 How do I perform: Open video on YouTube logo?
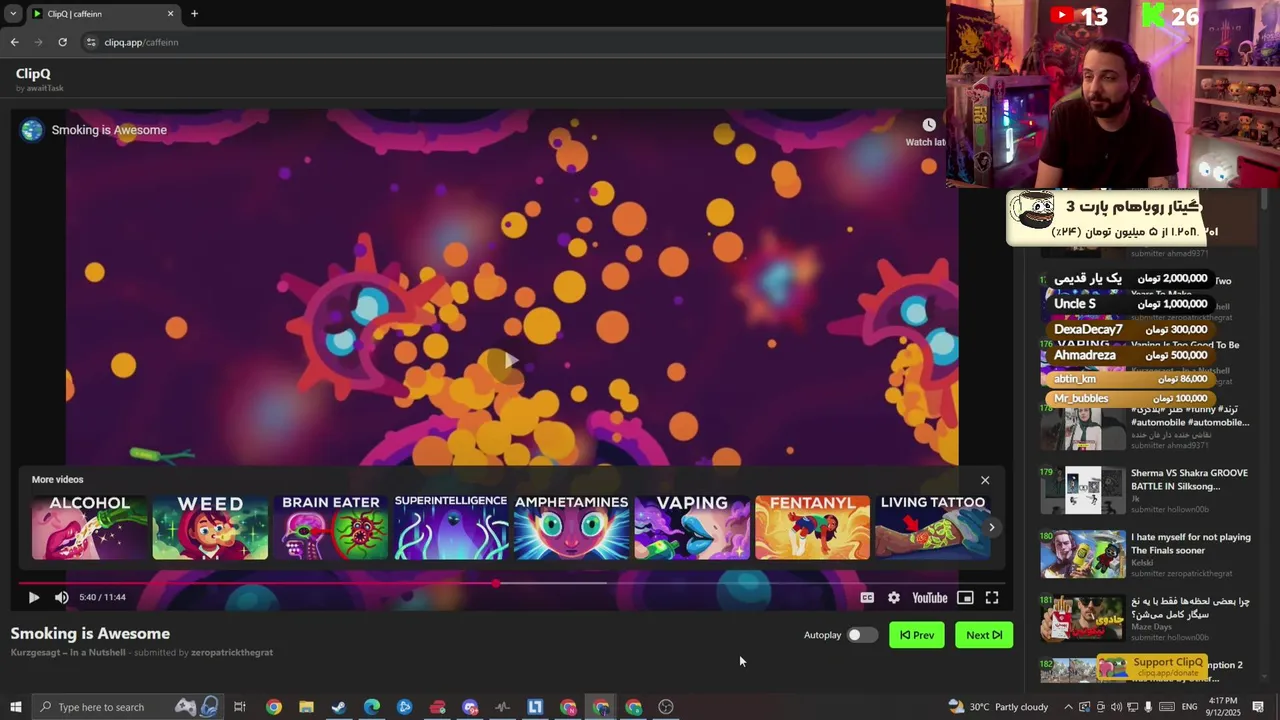tap(929, 598)
